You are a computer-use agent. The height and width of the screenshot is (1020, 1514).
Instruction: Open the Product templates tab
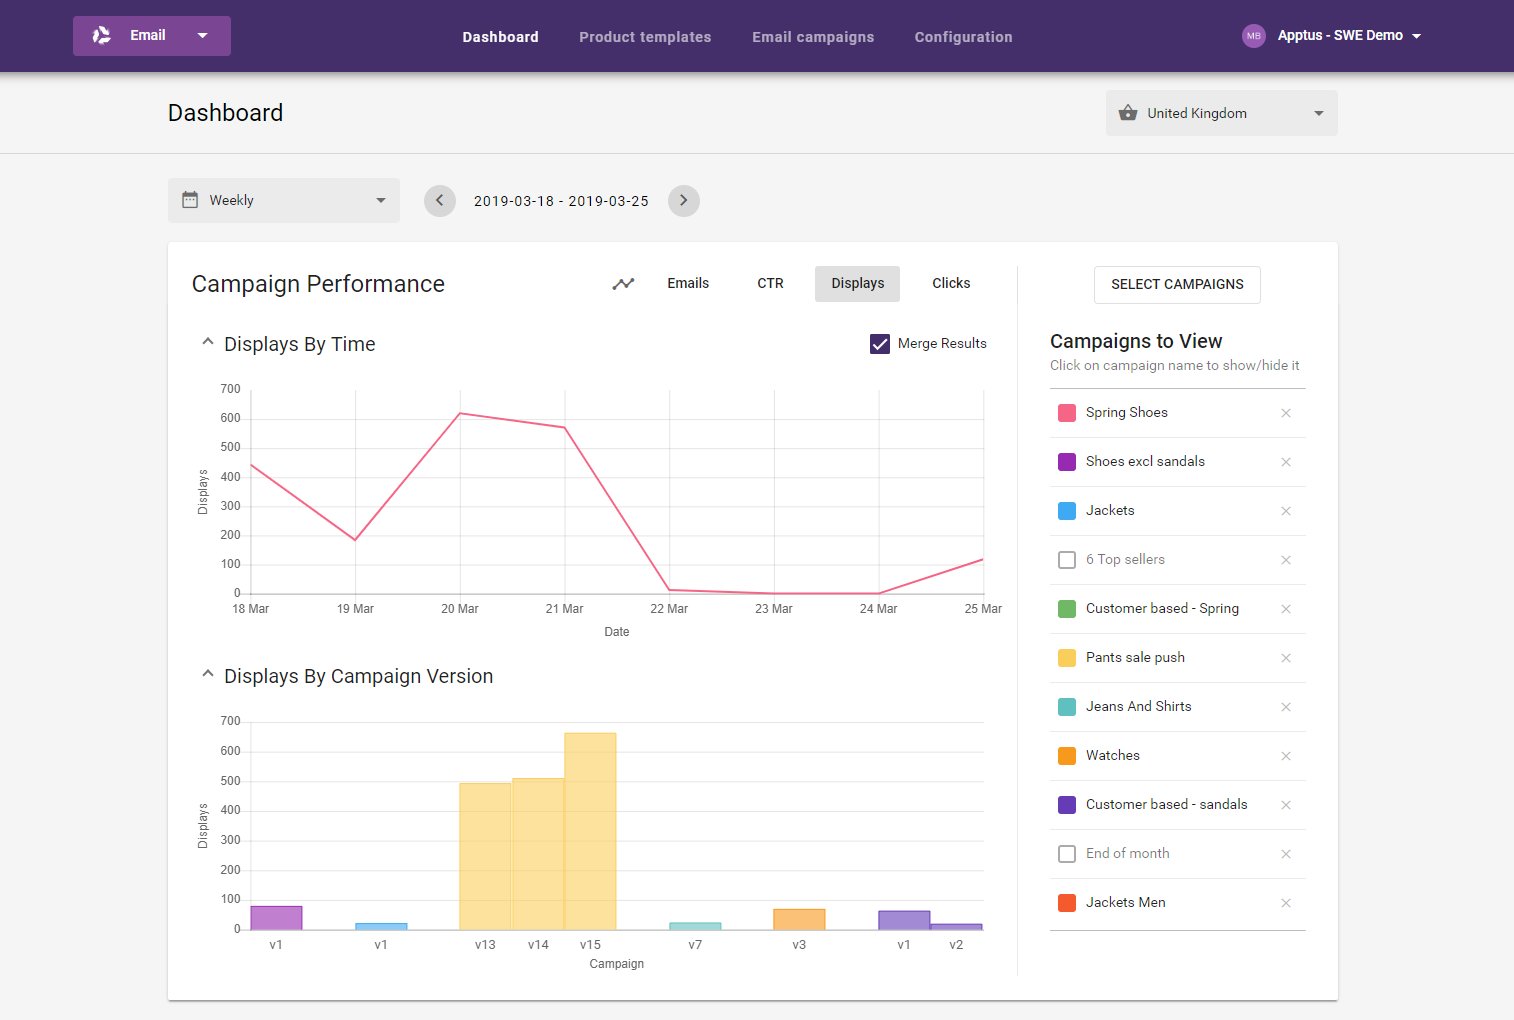coord(645,37)
